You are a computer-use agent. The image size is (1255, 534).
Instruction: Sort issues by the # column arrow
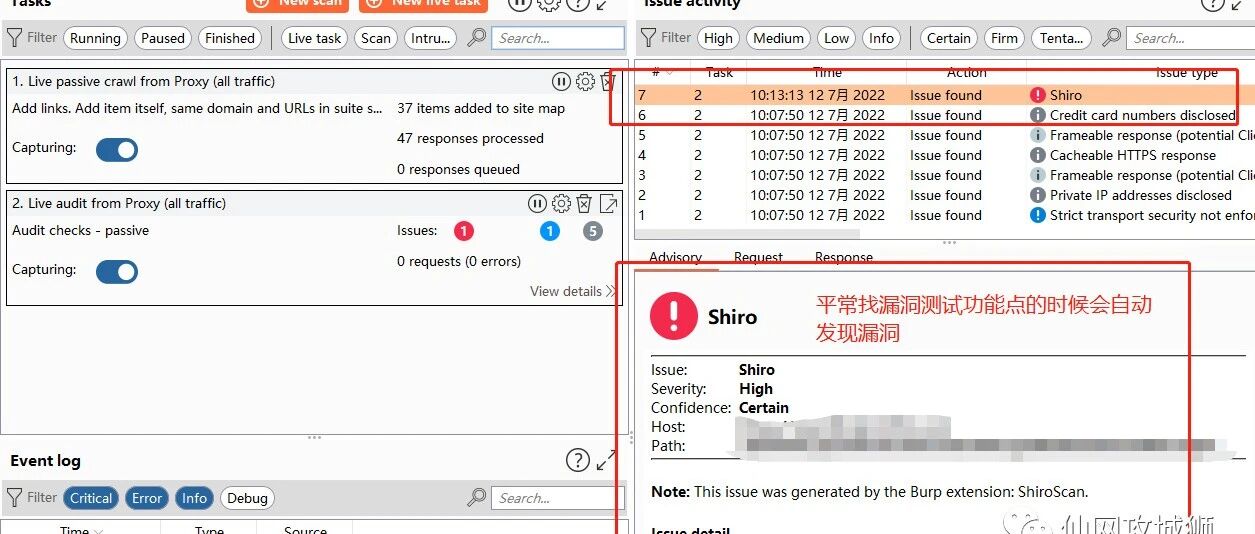click(669, 72)
